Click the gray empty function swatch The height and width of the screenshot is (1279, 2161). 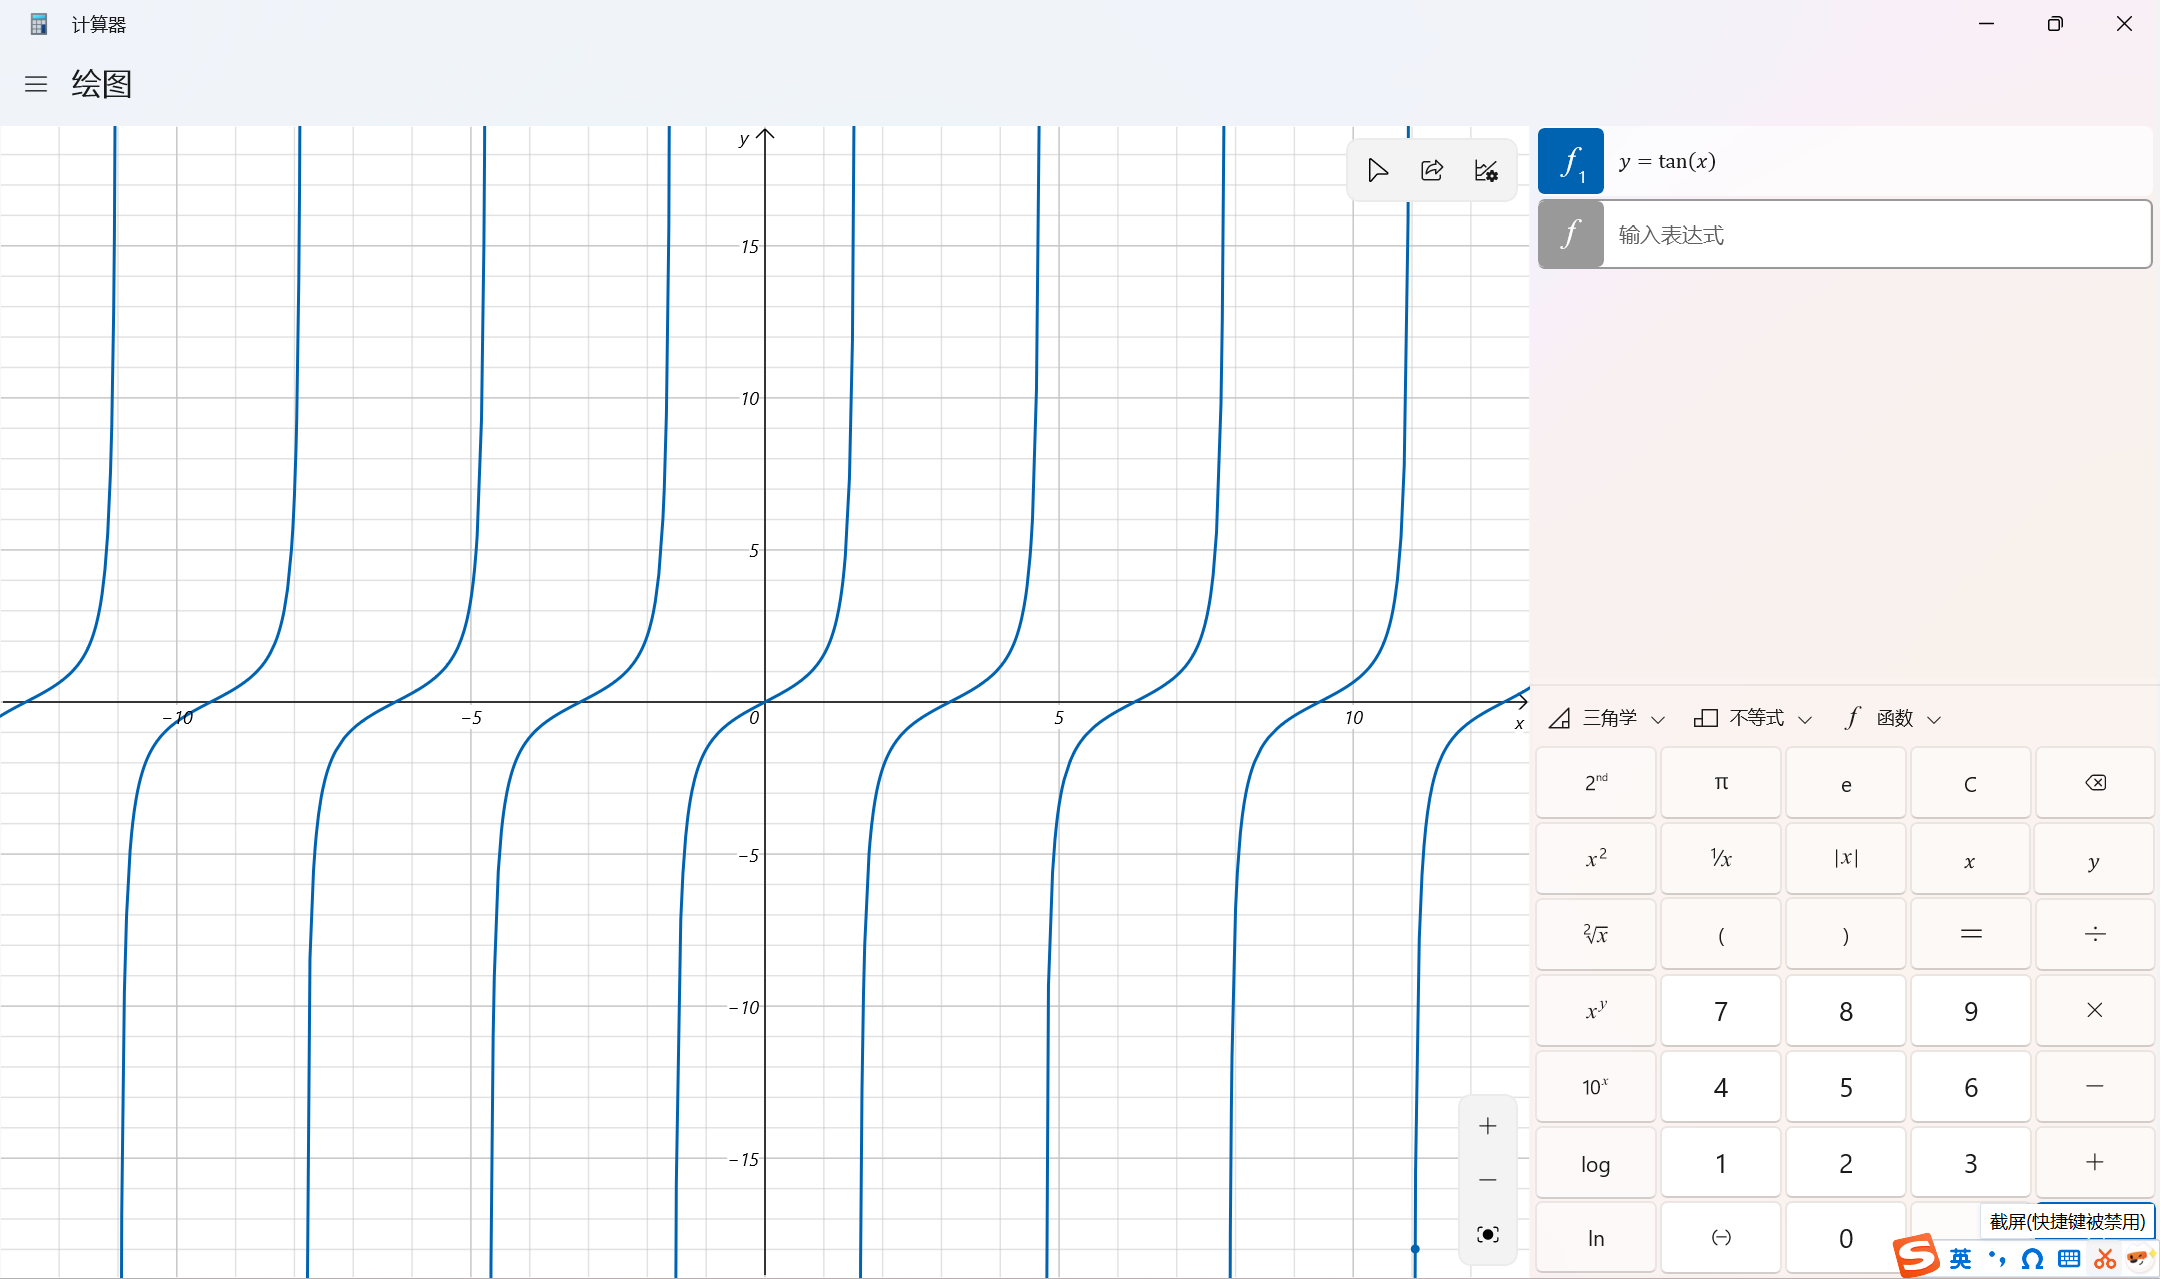[x=1570, y=235]
